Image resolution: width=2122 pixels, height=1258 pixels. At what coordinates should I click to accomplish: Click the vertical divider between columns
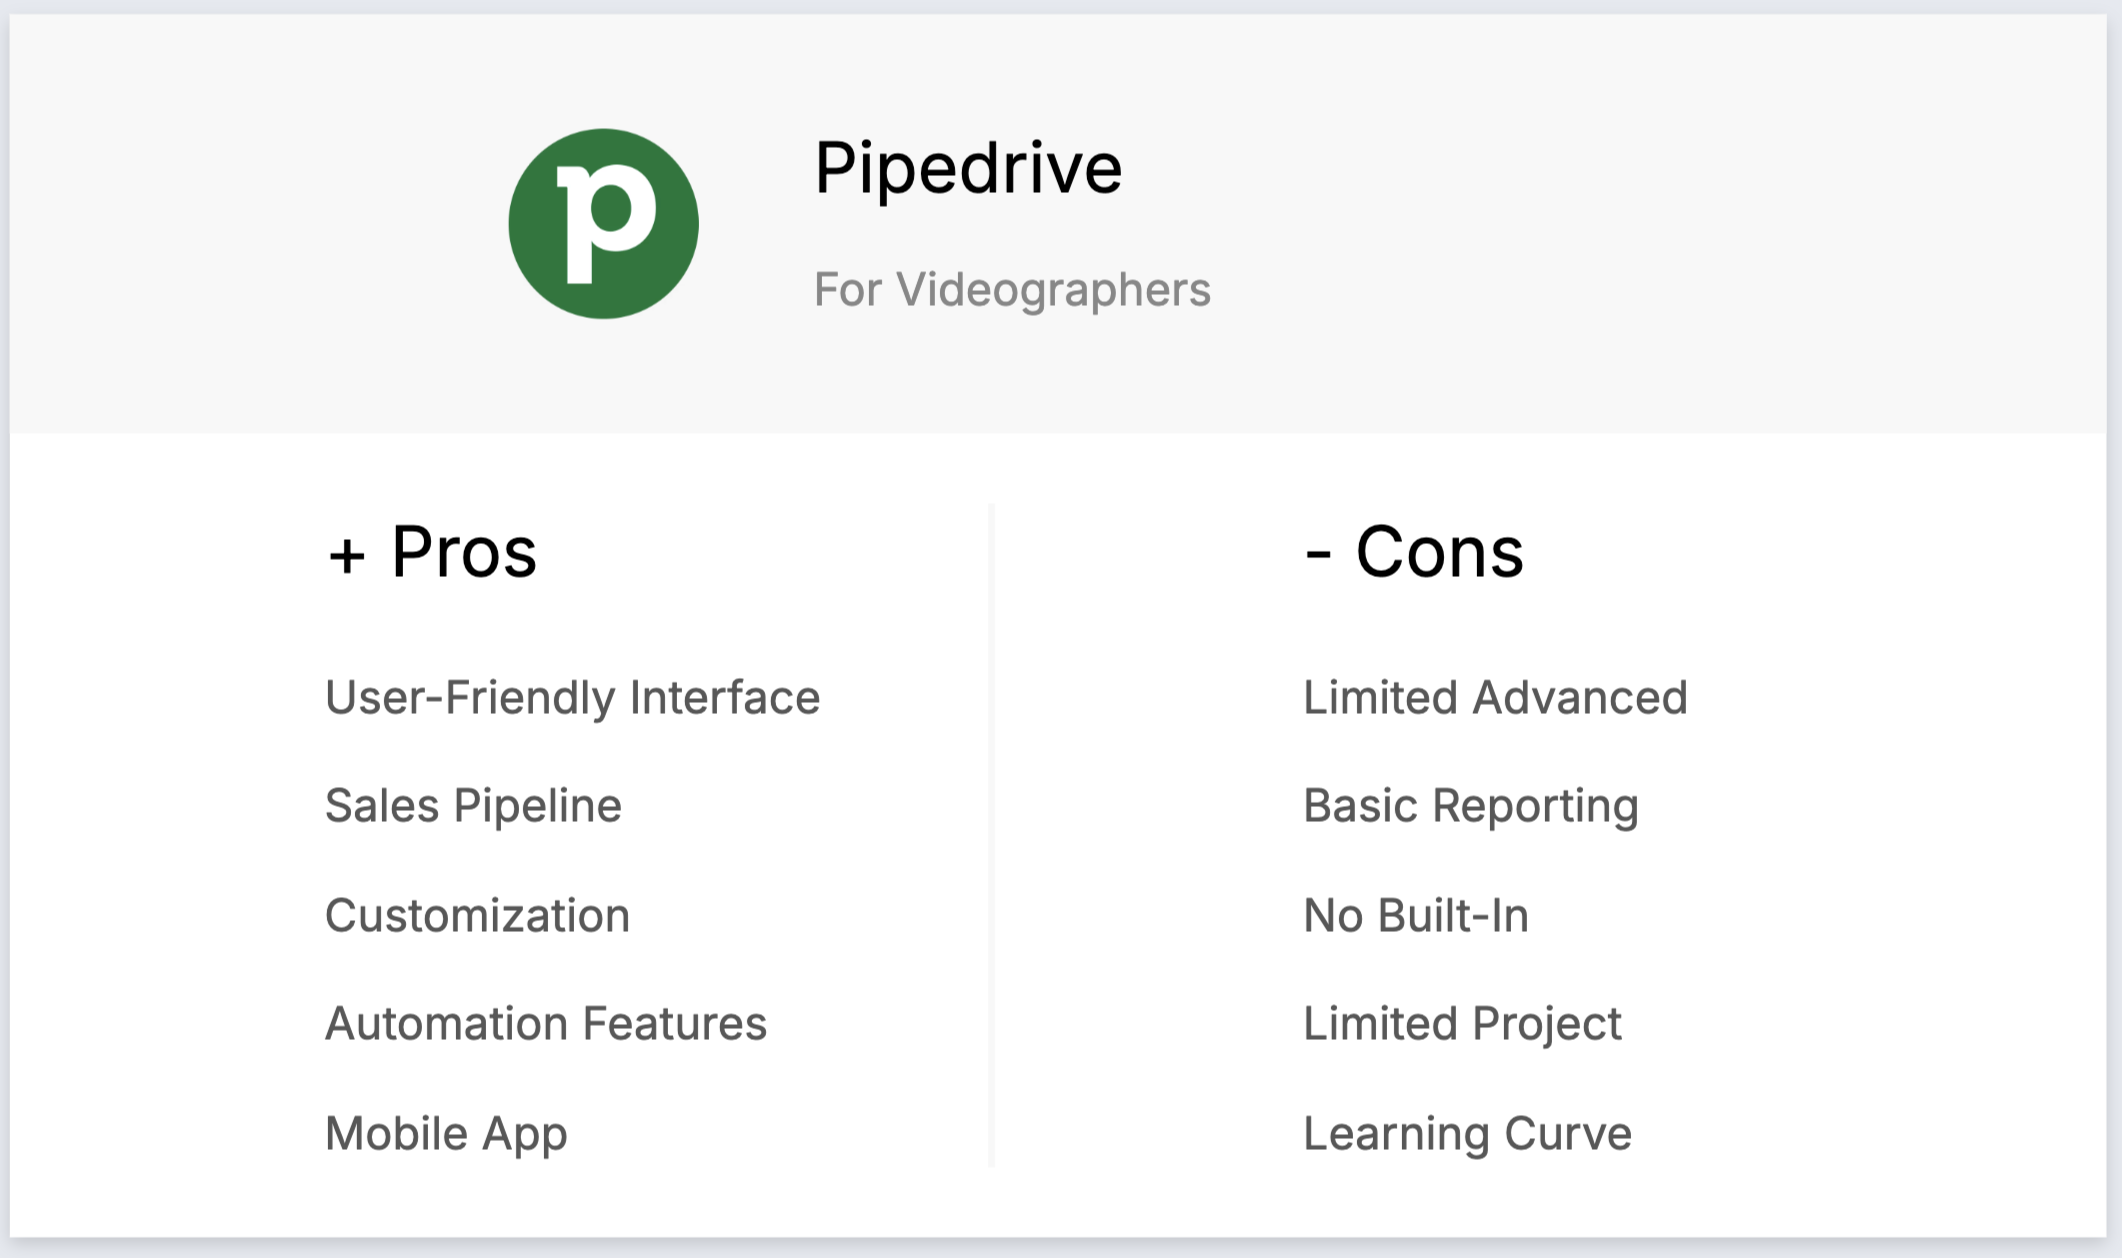coord(991,835)
